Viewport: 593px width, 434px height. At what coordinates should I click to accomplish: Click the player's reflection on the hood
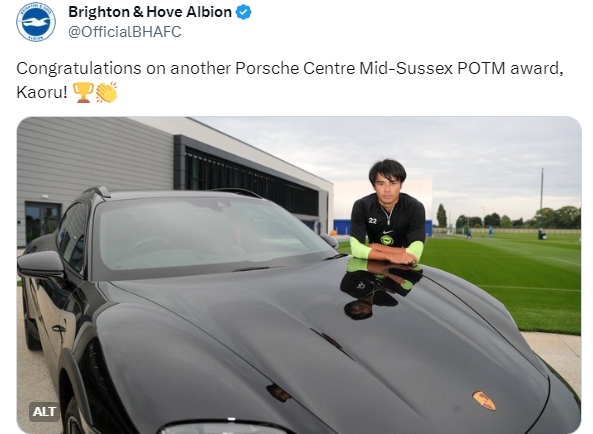(380, 287)
